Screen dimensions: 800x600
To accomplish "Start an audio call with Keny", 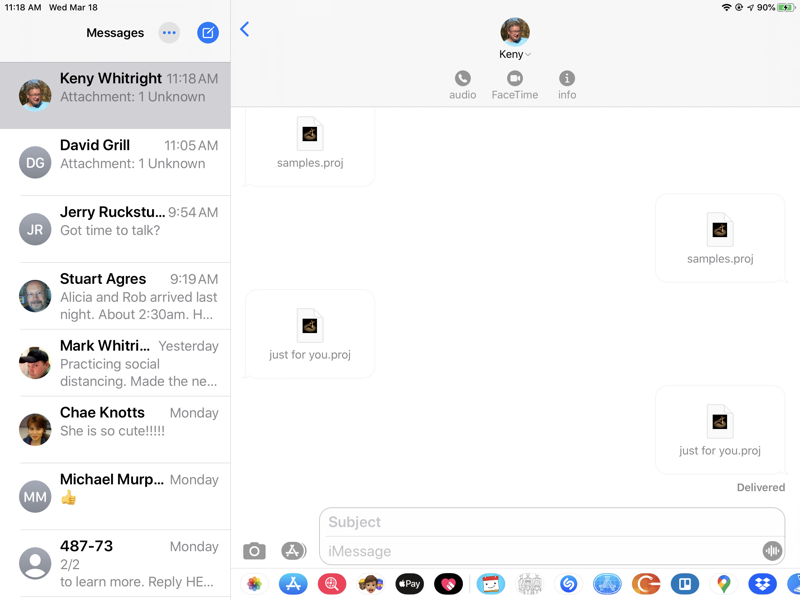I will [x=462, y=85].
